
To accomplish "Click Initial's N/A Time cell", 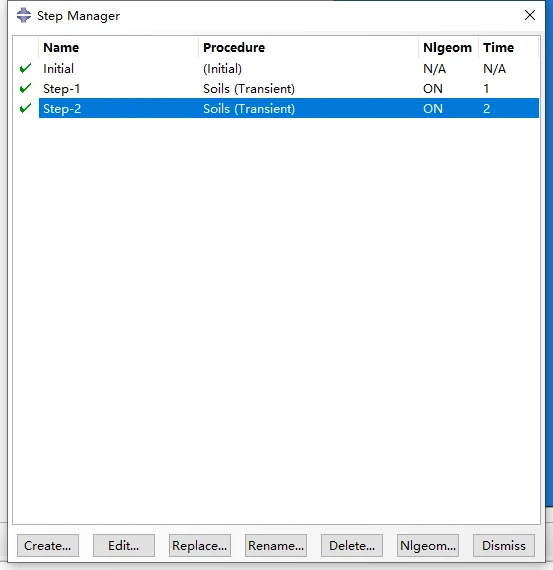I will point(494,69).
